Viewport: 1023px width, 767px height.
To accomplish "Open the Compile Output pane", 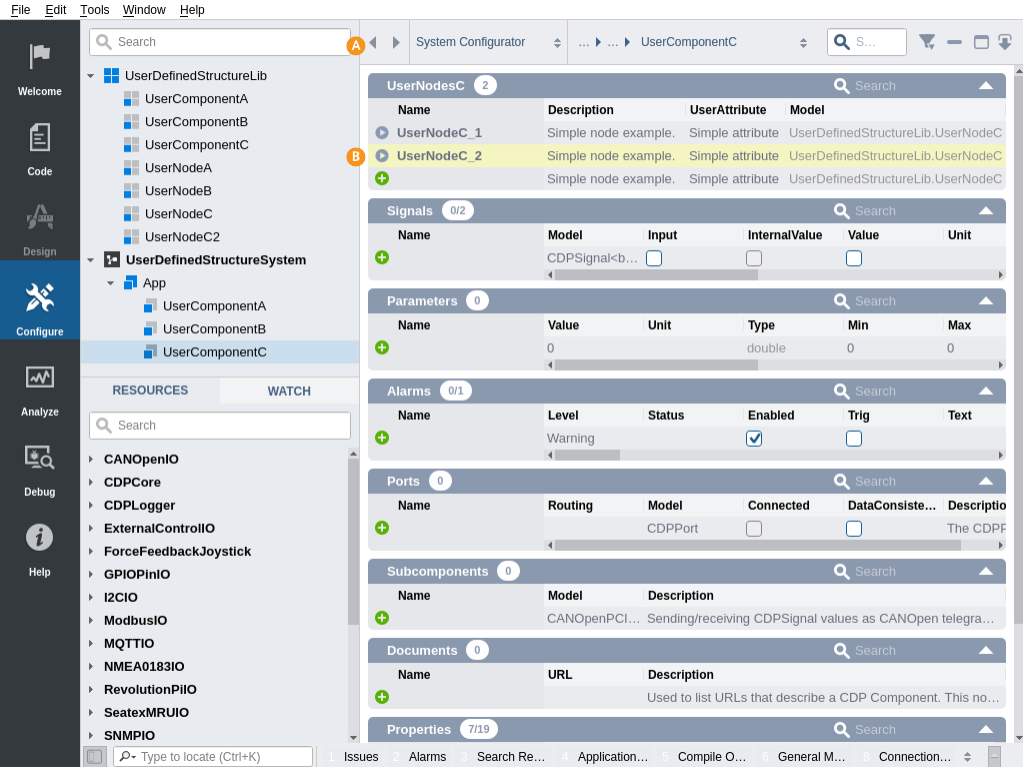I will click(x=705, y=757).
